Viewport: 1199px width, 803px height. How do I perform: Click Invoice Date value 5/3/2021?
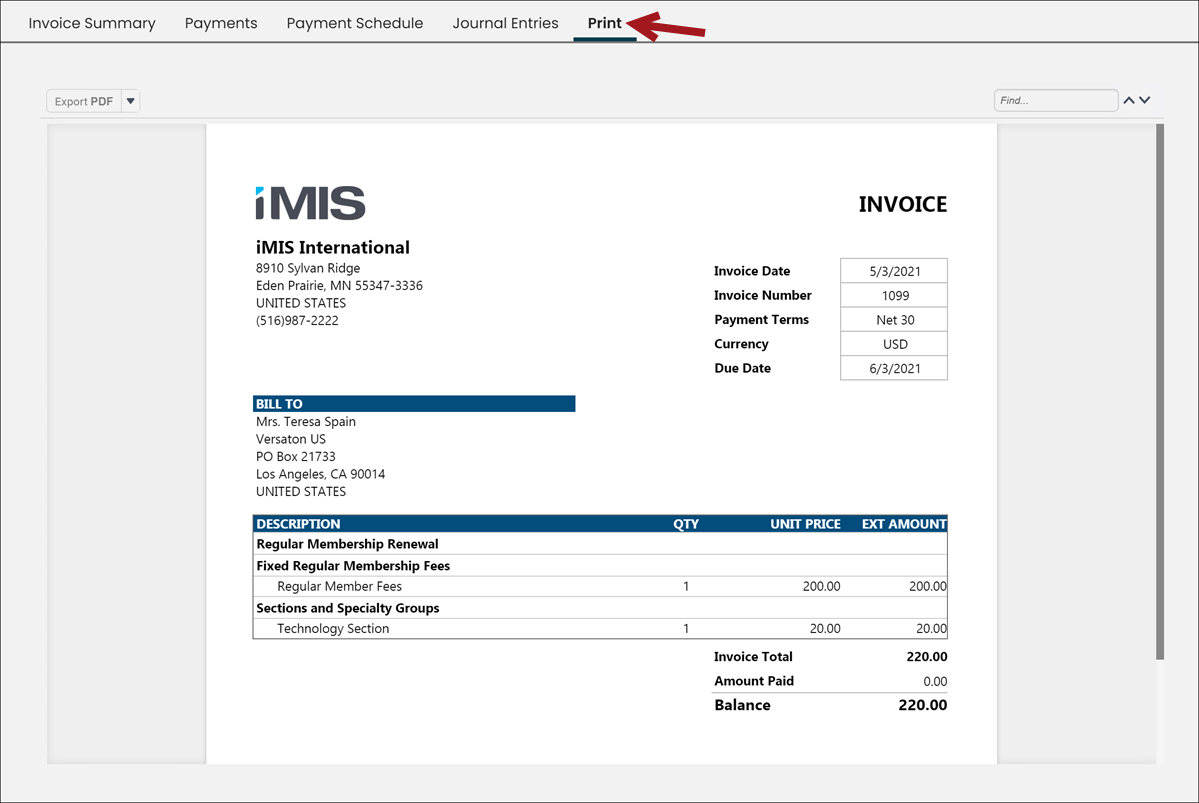894,271
